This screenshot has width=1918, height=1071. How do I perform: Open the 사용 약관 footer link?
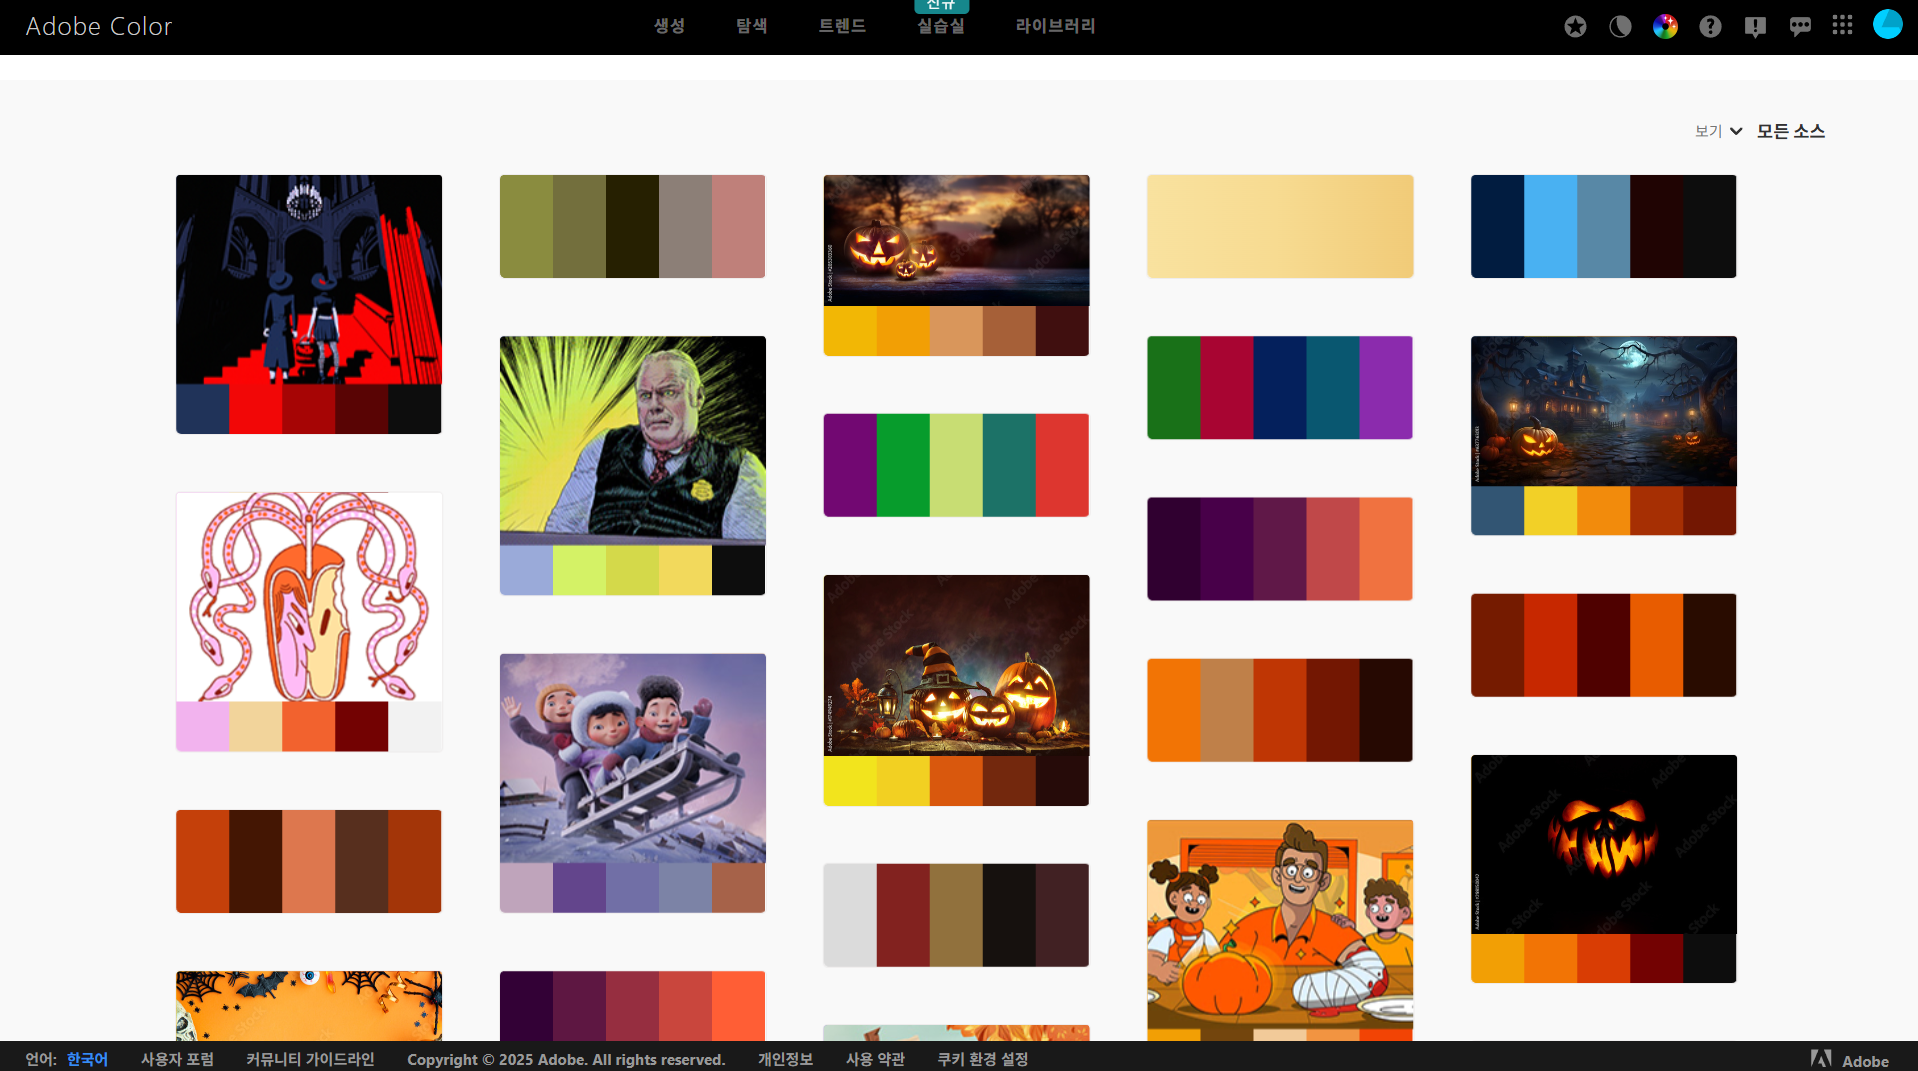875,1059
